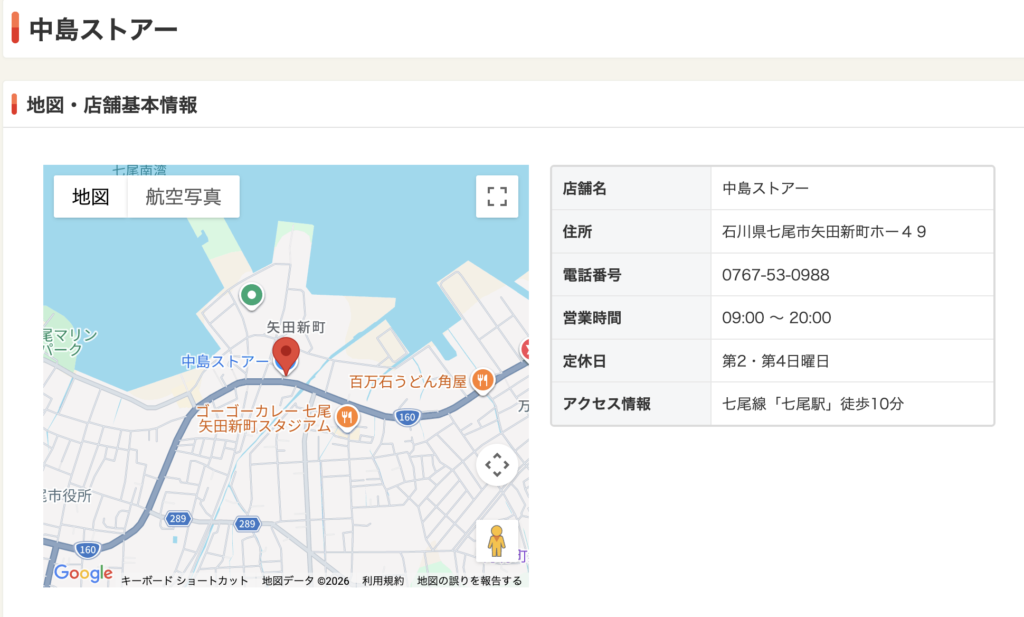Screen dimensions: 1024x617
Task: Switch to 航空写真 satellite view
Action: tap(183, 197)
